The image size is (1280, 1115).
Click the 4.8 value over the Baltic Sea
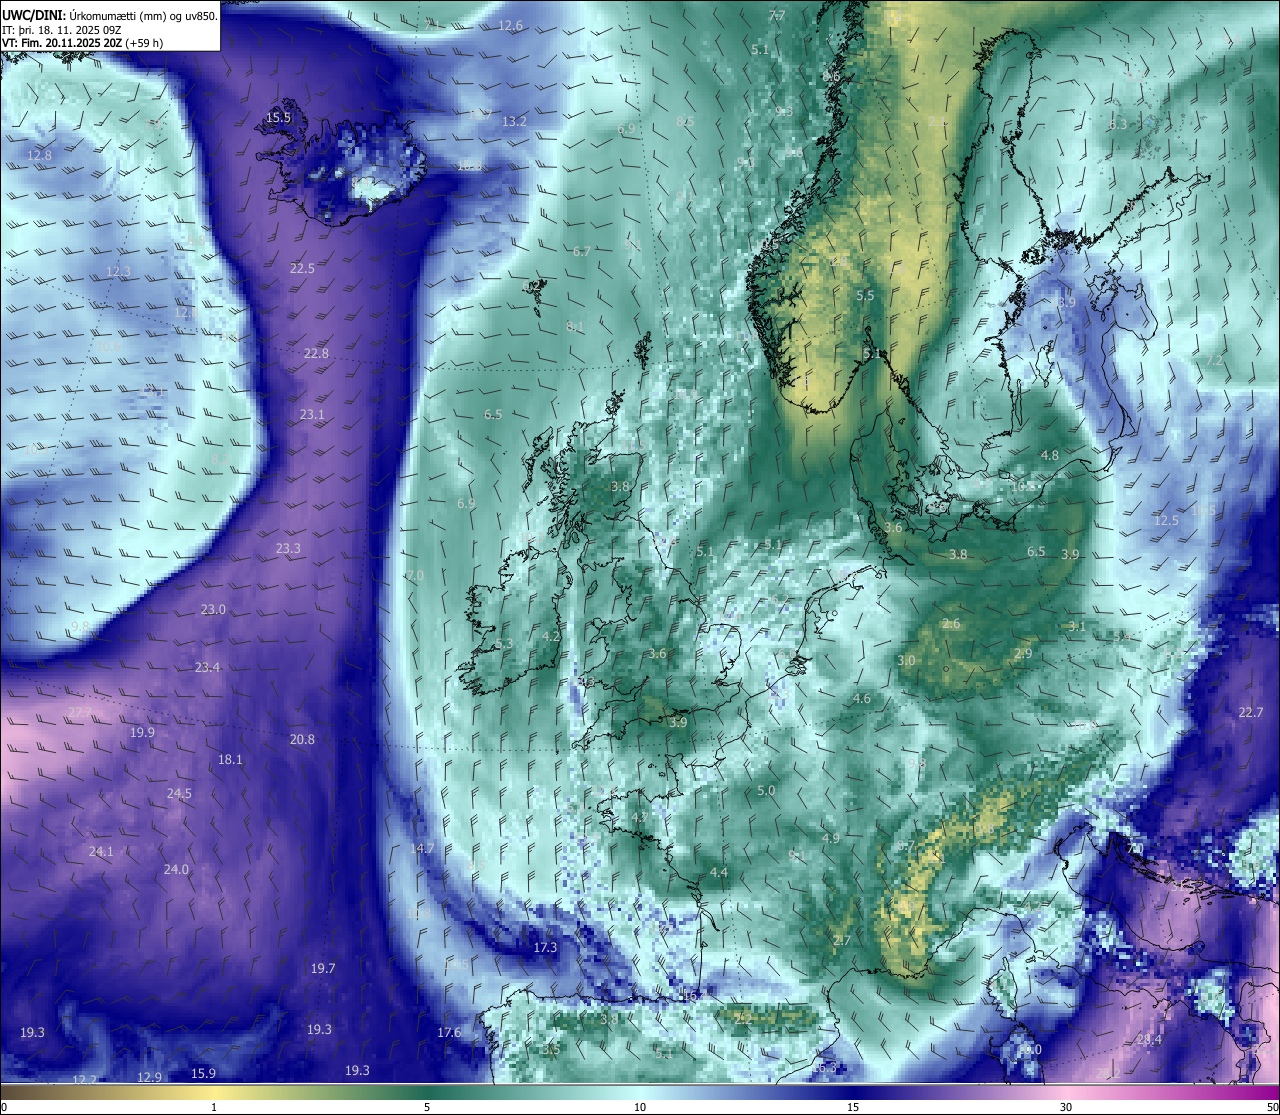point(1049,455)
